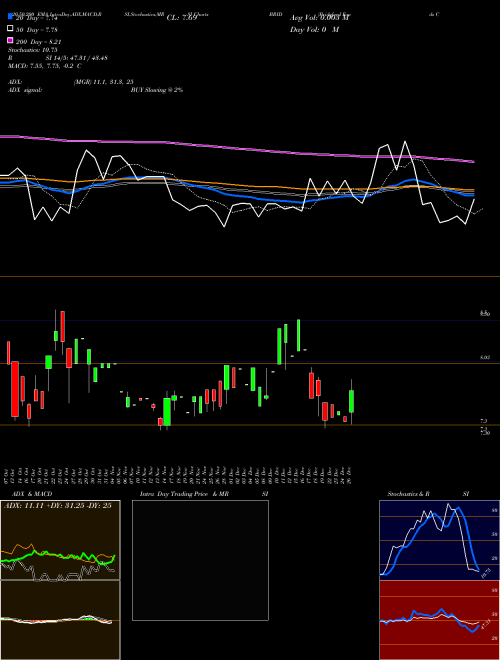500x660 pixels.
Task: Click the 'BUY Slowing @ 2%' signal text
Action: (x=157, y=90)
